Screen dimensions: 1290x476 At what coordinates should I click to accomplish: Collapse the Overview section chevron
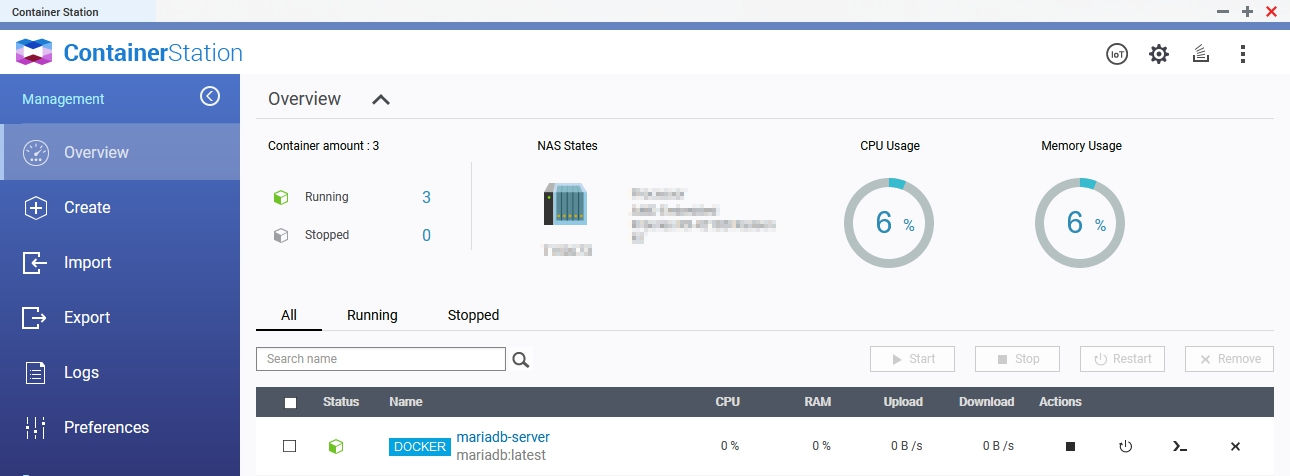(381, 99)
